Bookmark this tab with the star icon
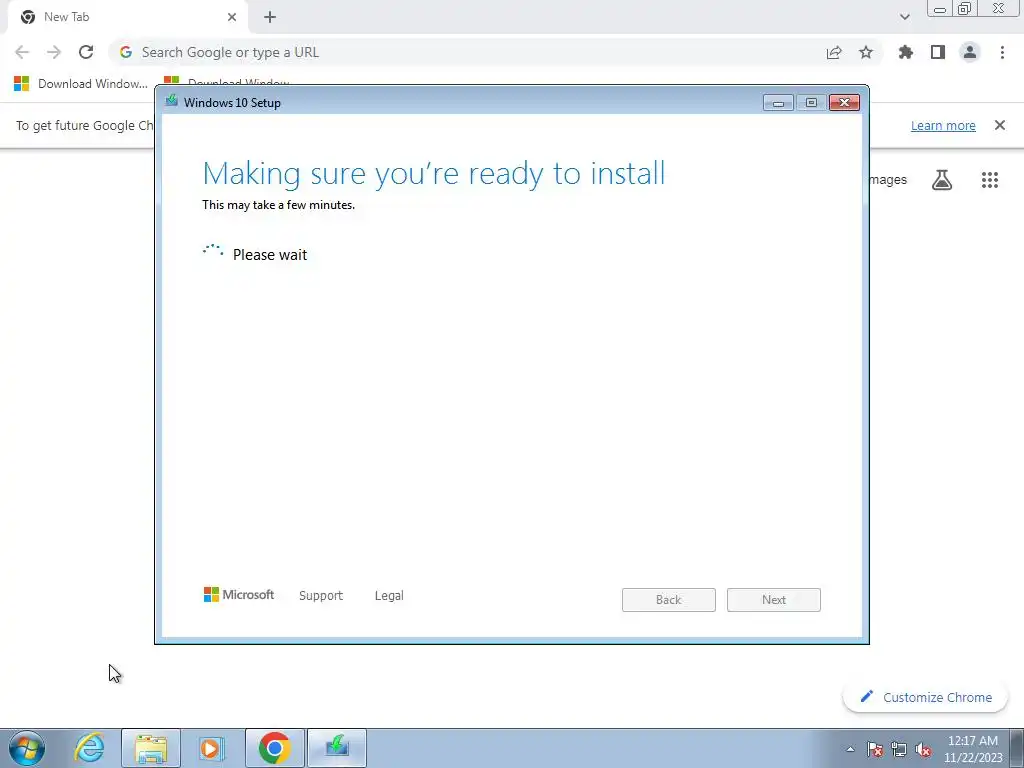 (x=866, y=52)
